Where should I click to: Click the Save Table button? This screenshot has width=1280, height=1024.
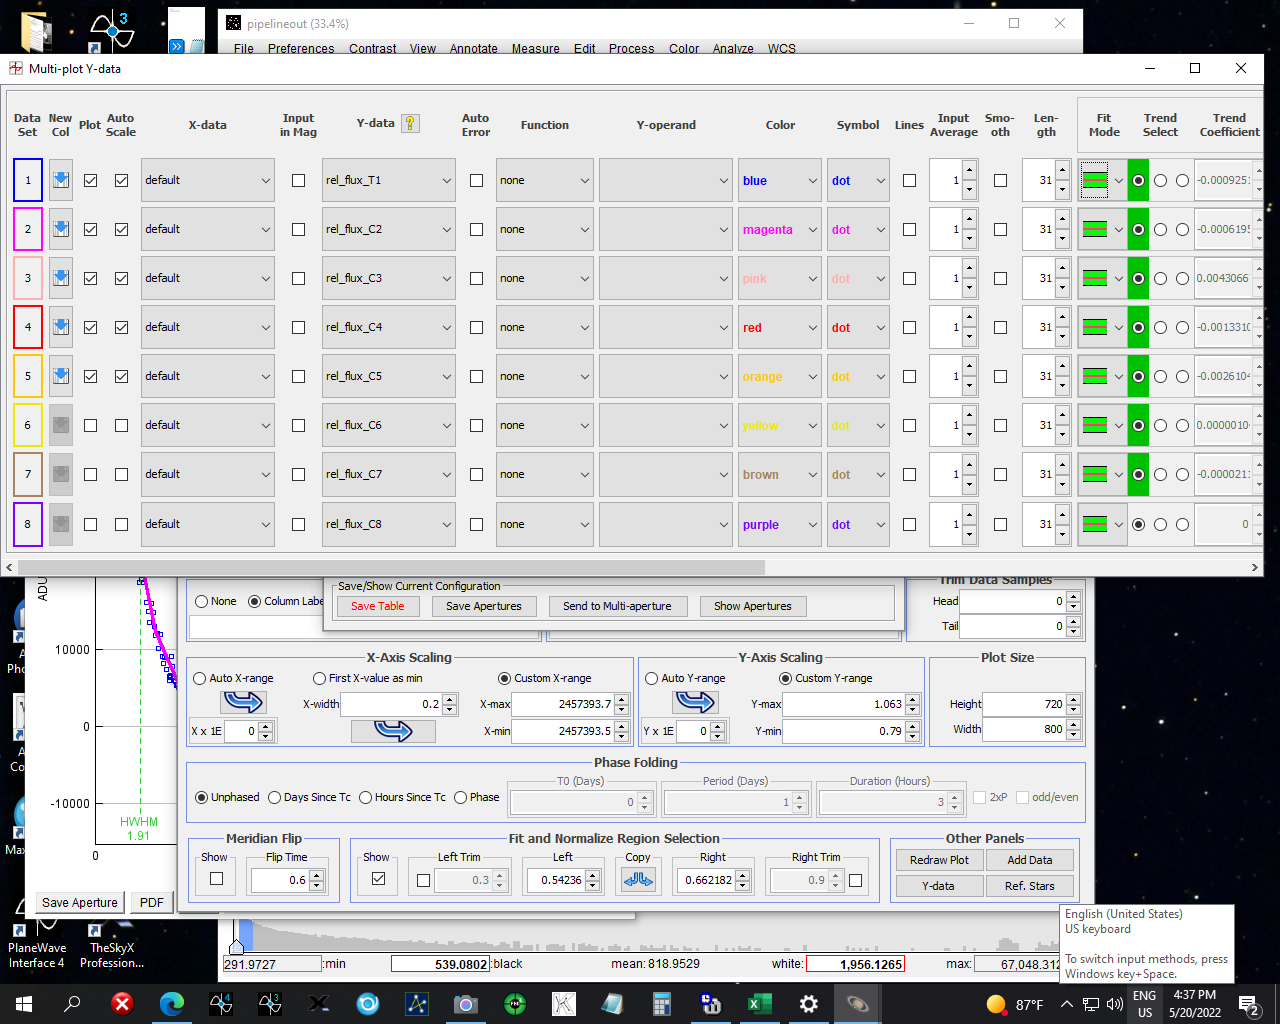(x=377, y=606)
